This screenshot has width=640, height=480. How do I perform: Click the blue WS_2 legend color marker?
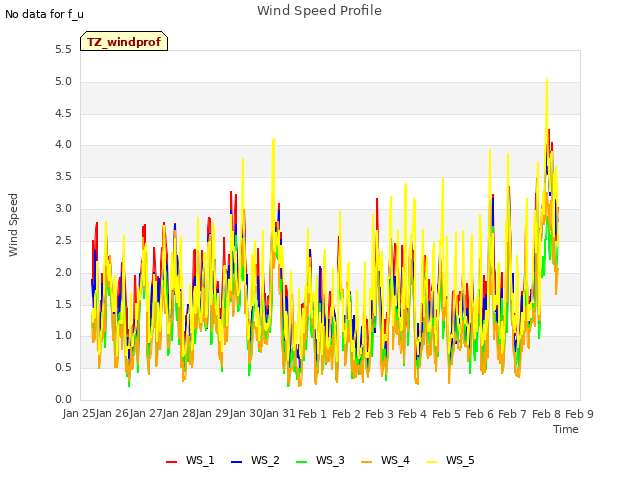click(x=236, y=462)
